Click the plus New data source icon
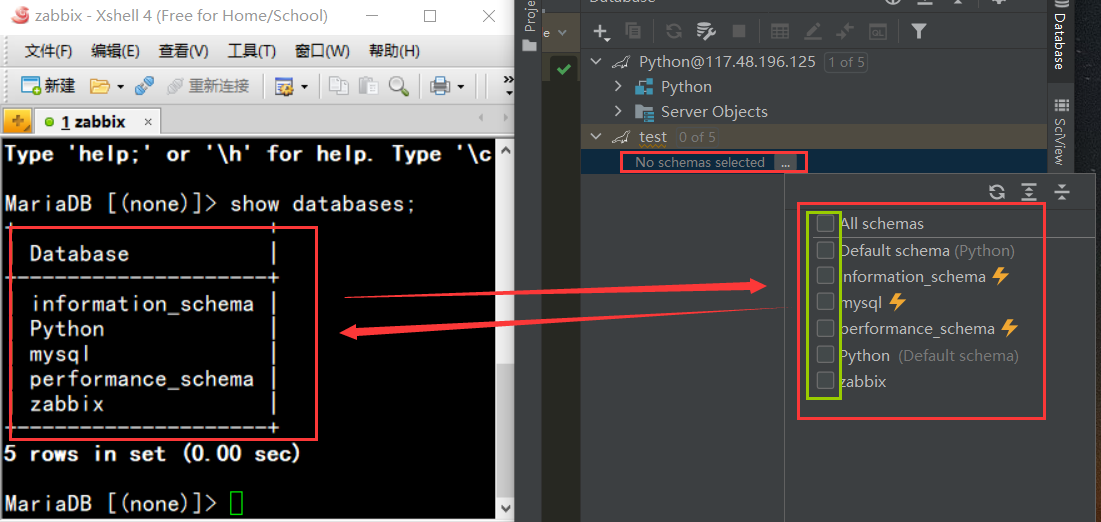Viewport: 1101px width, 522px height. [x=600, y=31]
